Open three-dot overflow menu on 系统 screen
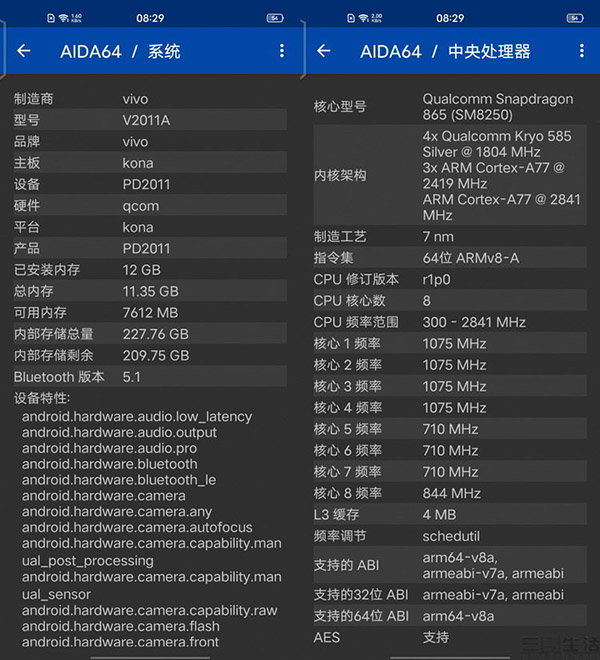This screenshot has width=600, height=660. click(x=282, y=51)
